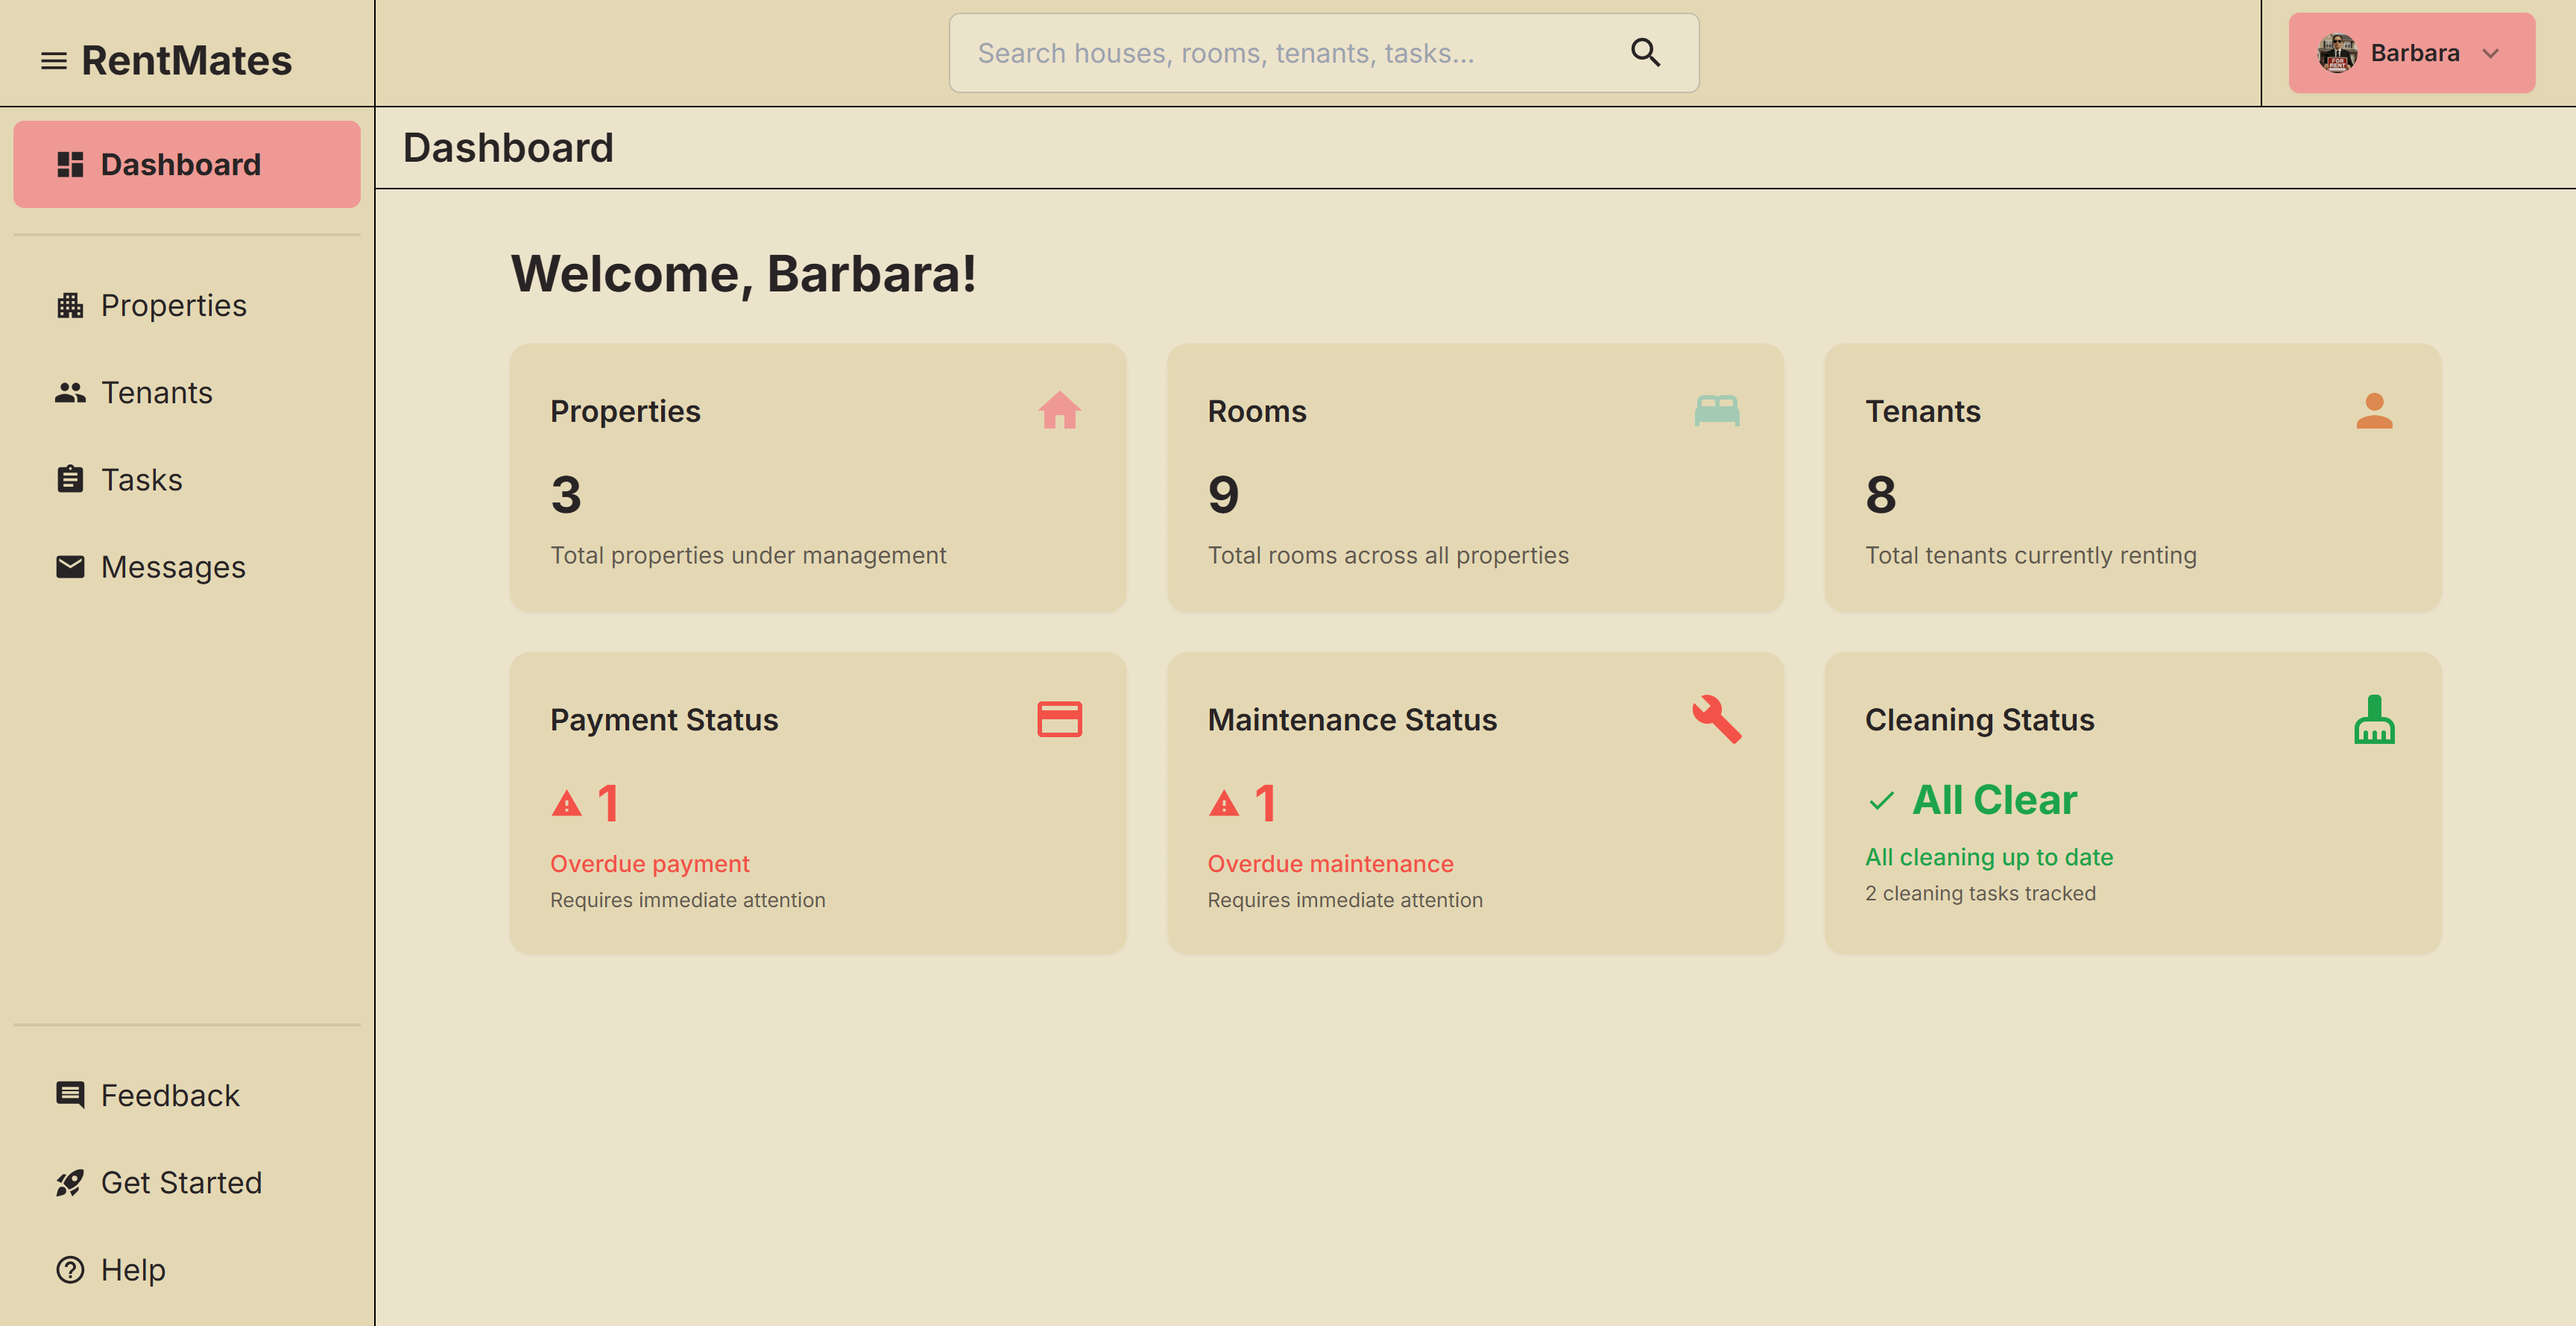Click the house icon on Properties card
Image resolution: width=2576 pixels, height=1326 pixels.
point(1061,409)
